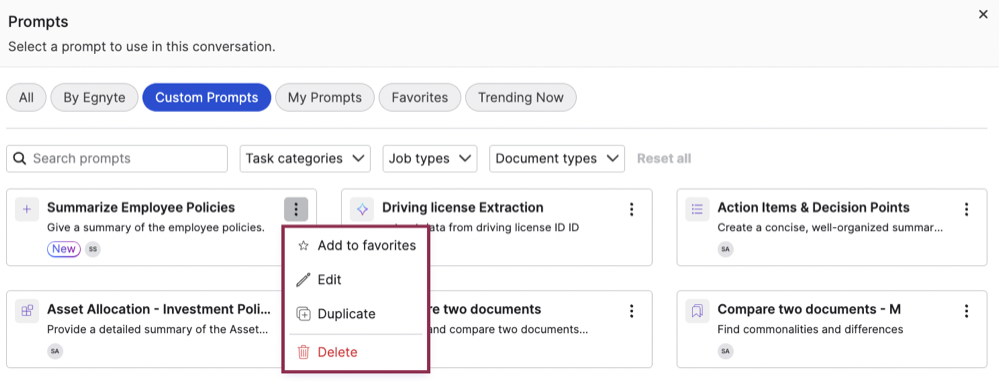This screenshot has height=381, width=999.
Task: Switch to the Favorites tab
Action: click(420, 97)
